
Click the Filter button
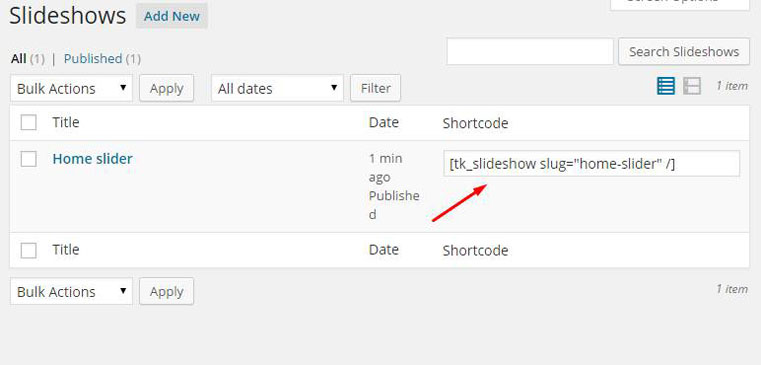click(x=376, y=88)
